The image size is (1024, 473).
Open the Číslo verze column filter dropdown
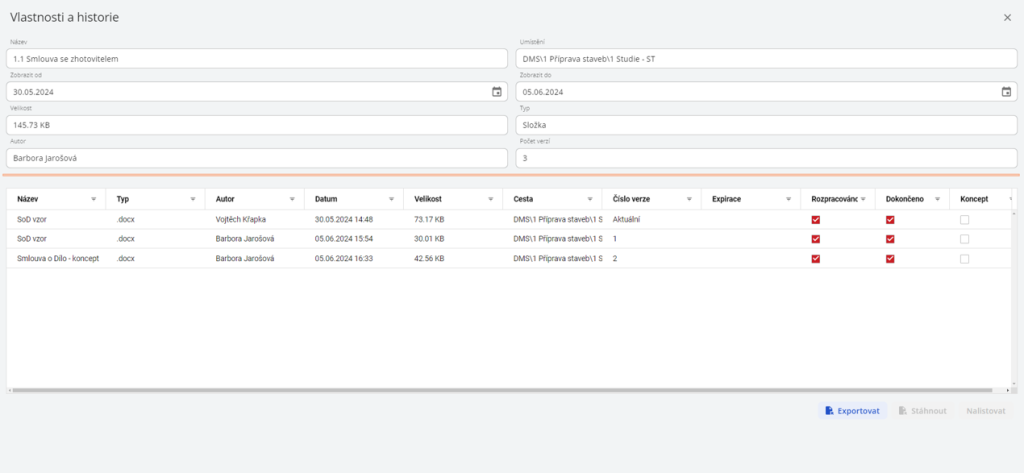(x=688, y=199)
